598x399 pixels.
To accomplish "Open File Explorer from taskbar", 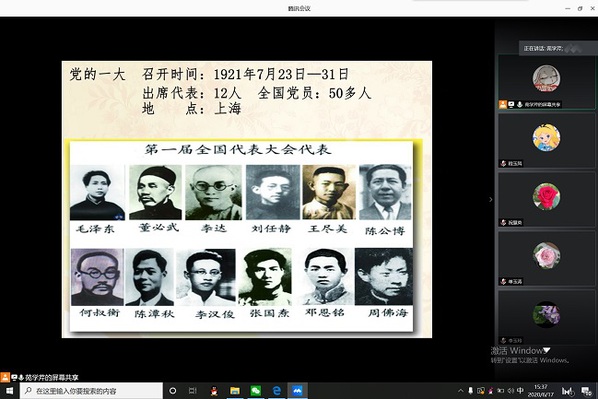I will click(235, 391).
